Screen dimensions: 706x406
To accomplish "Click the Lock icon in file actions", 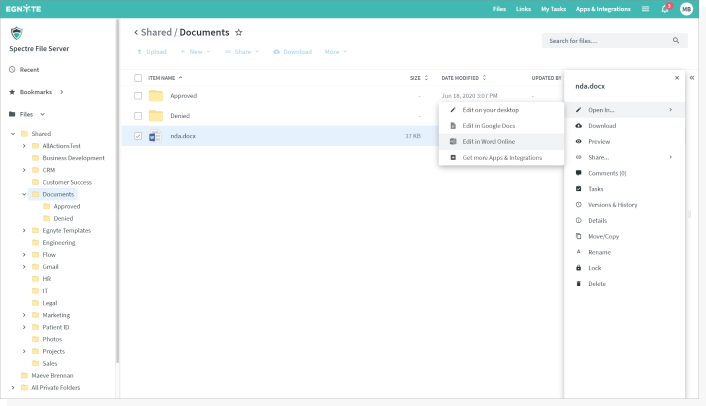I will pyautogui.click(x=579, y=268).
